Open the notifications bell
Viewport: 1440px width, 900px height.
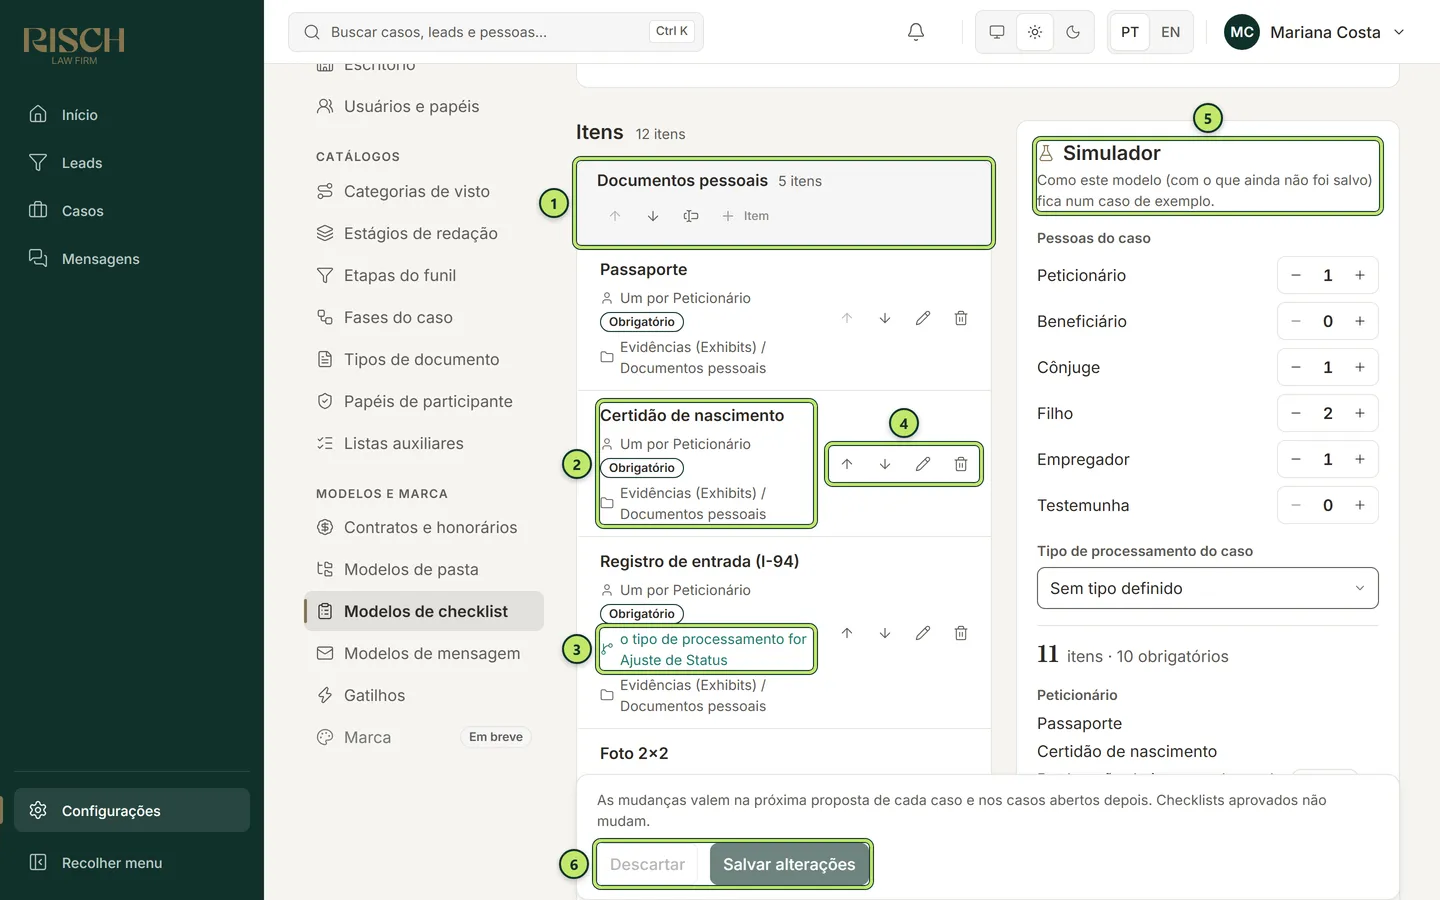(x=916, y=32)
